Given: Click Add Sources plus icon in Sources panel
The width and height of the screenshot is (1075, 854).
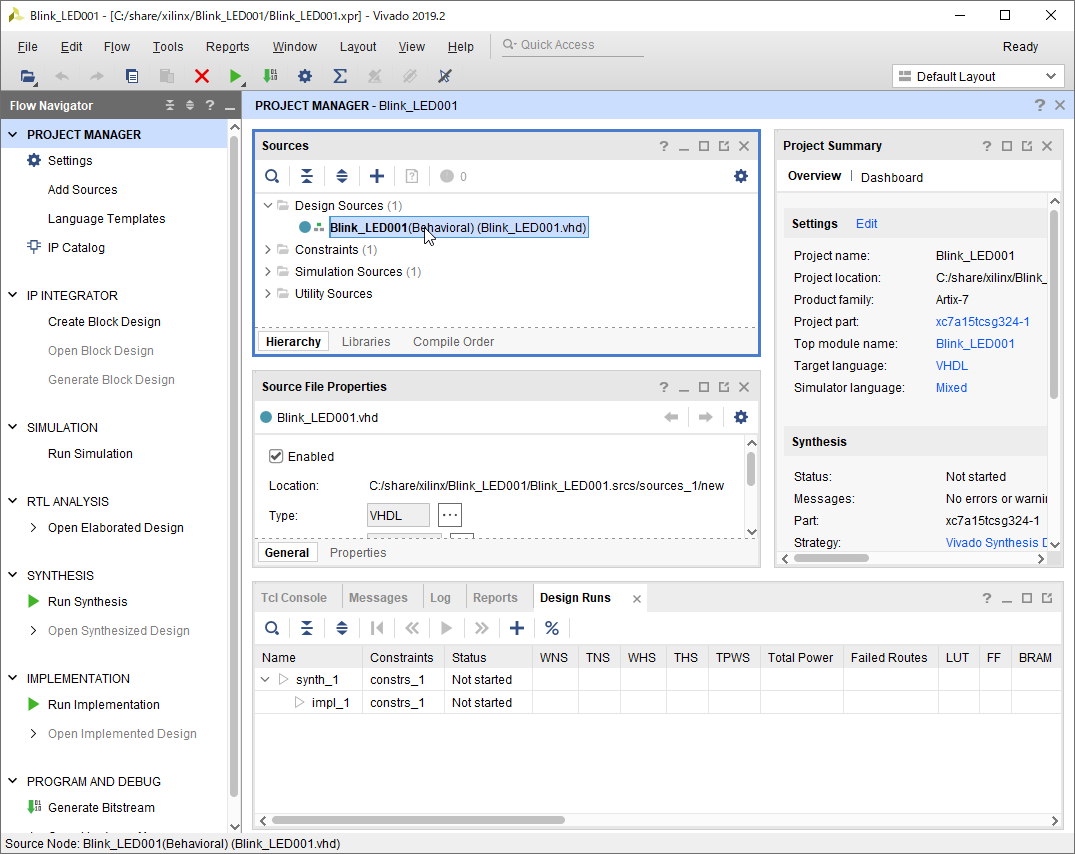Looking at the screenshot, I should [377, 176].
